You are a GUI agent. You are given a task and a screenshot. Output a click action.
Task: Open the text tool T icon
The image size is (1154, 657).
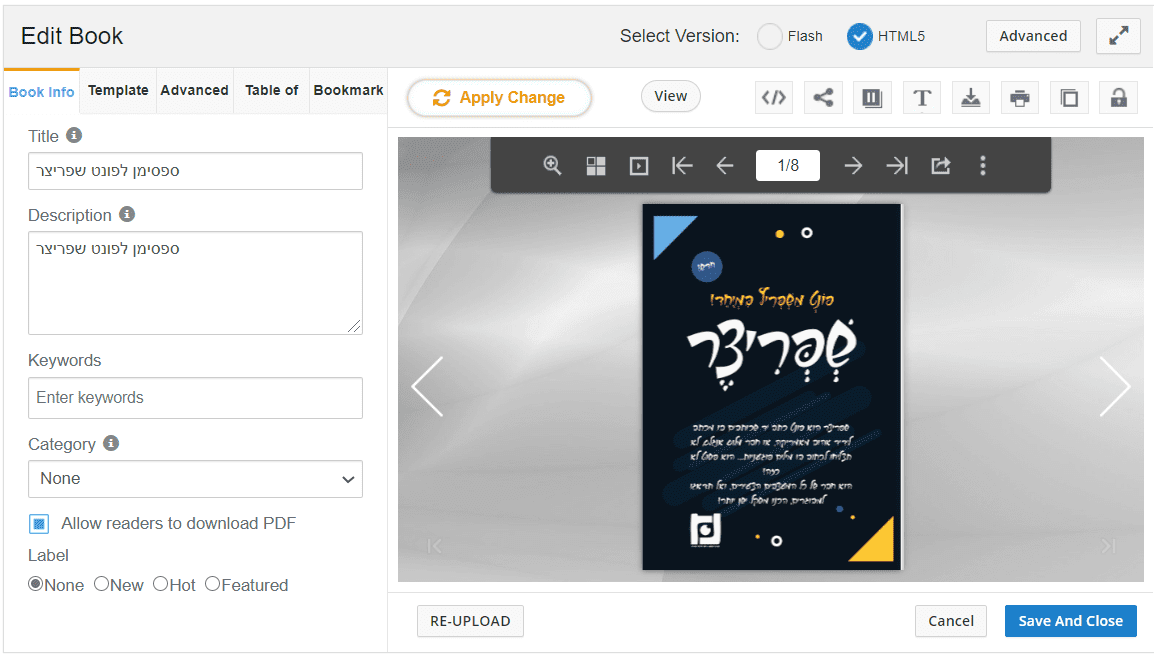pos(921,97)
